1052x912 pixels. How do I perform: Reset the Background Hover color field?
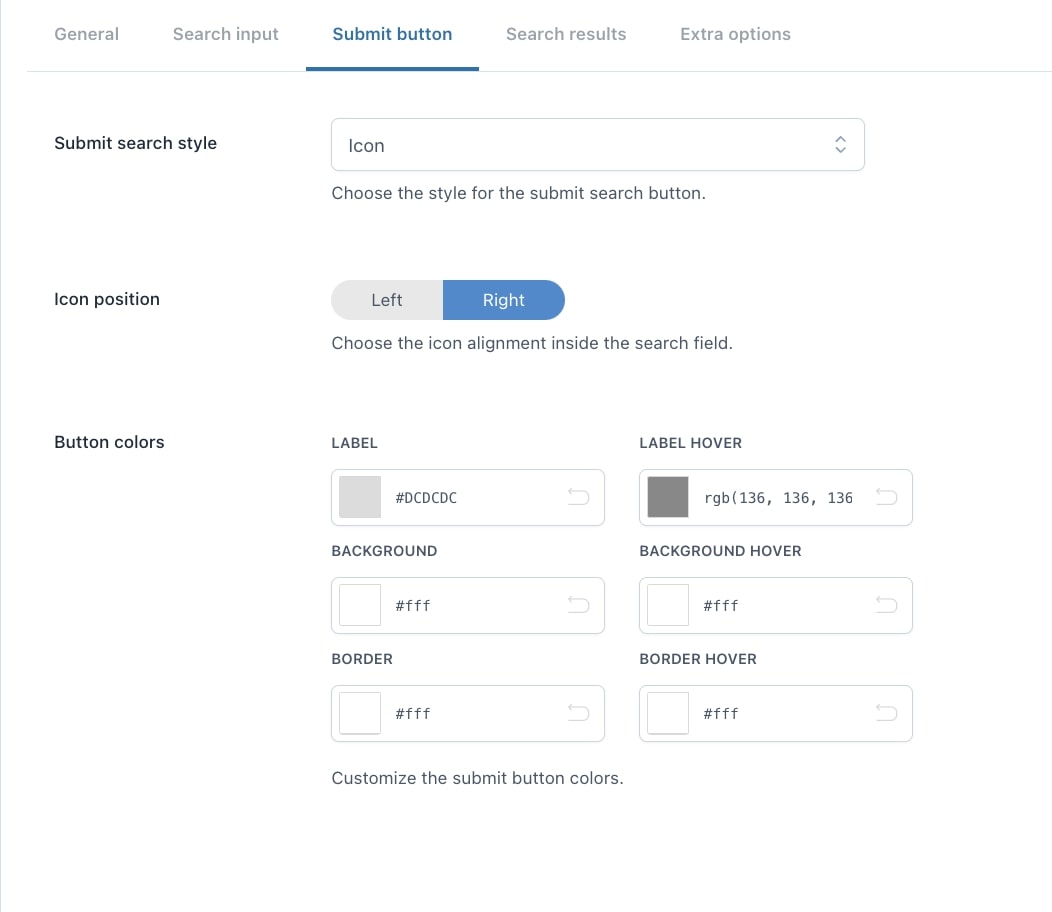[x=886, y=605]
